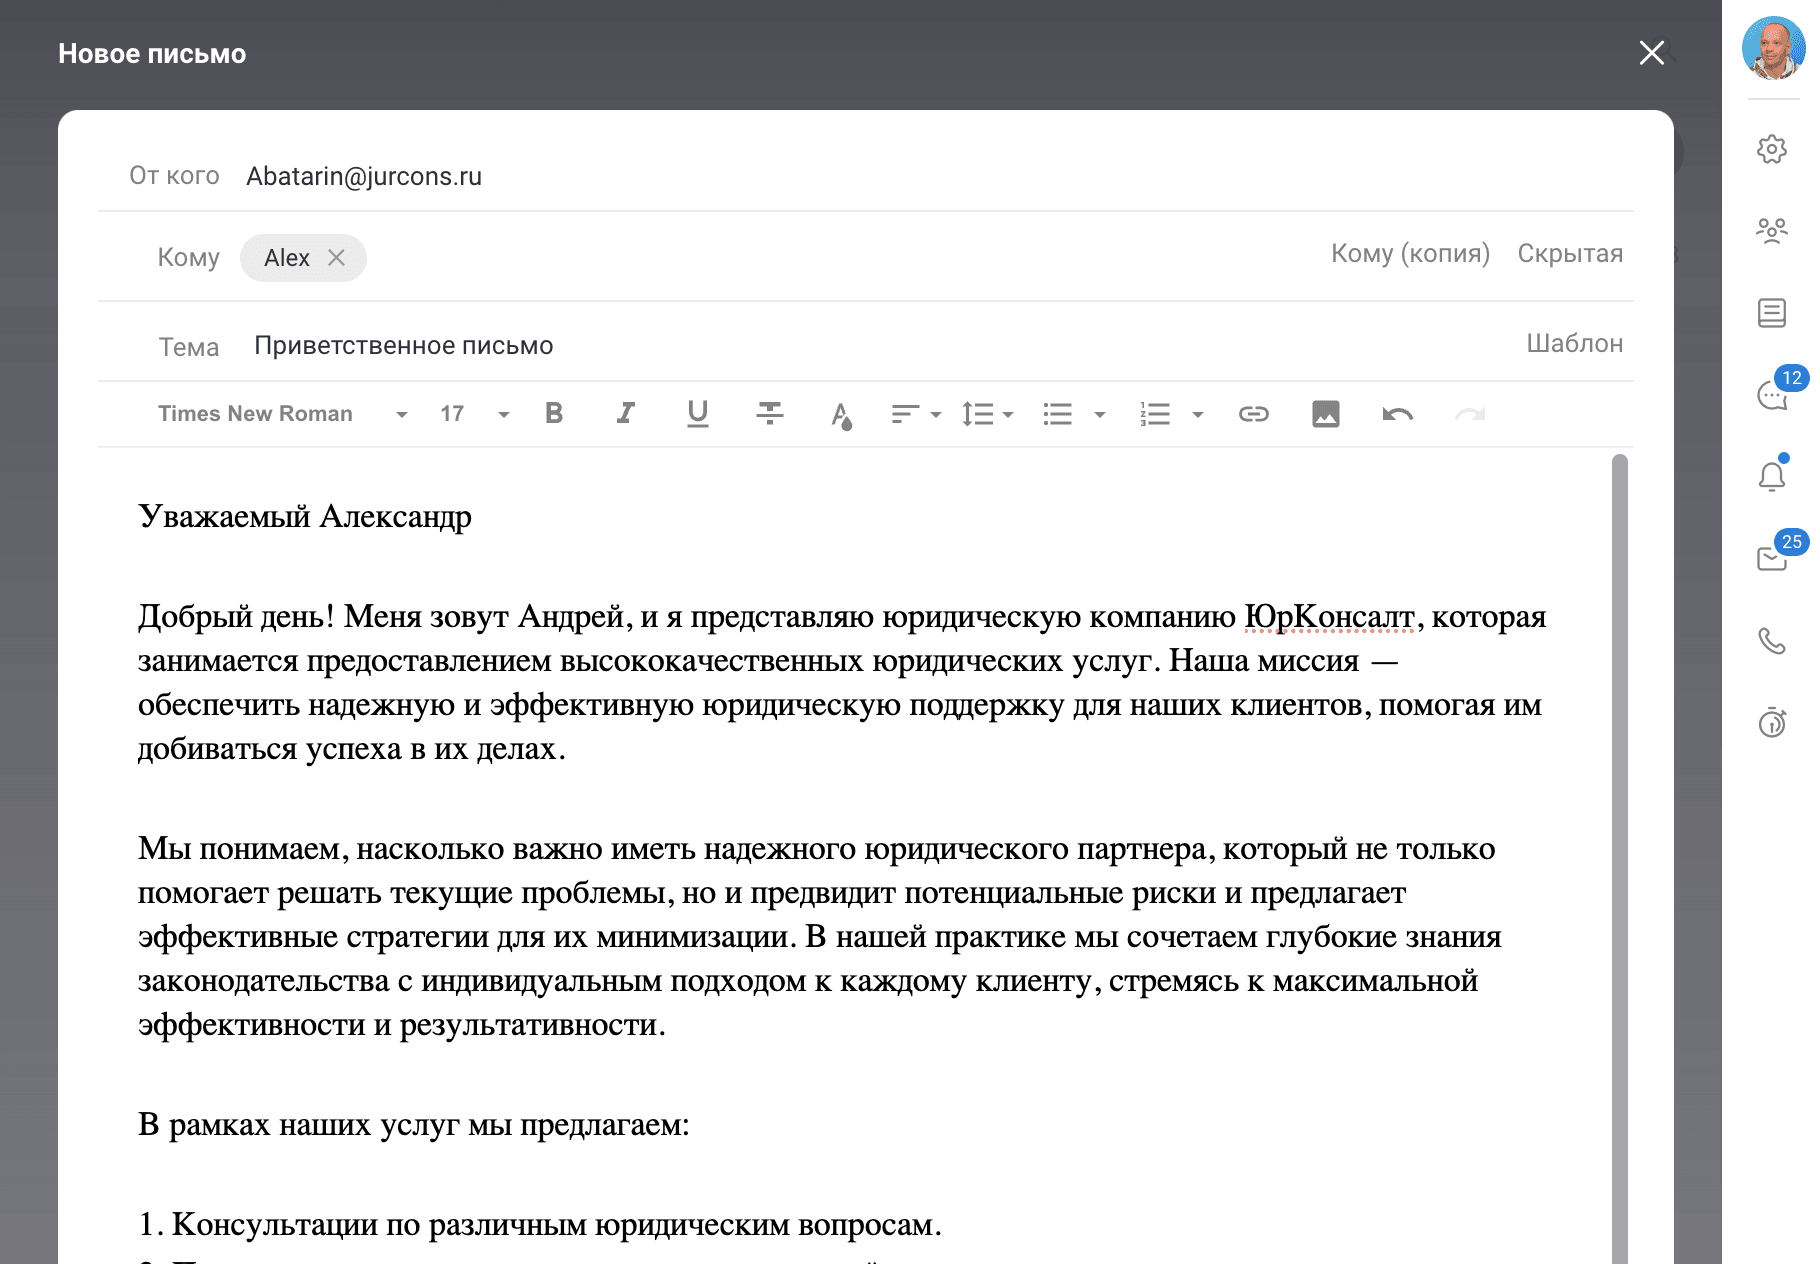Viewport: 1820px width, 1264px height.
Task: Click the message body scrollbar
Action: point(1620,858)
